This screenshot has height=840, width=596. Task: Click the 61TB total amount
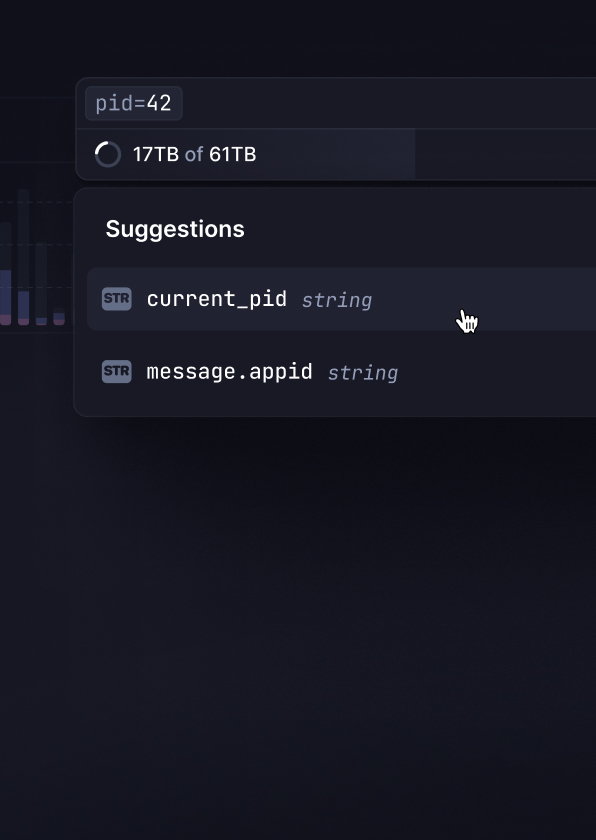(x=233, y=154)
